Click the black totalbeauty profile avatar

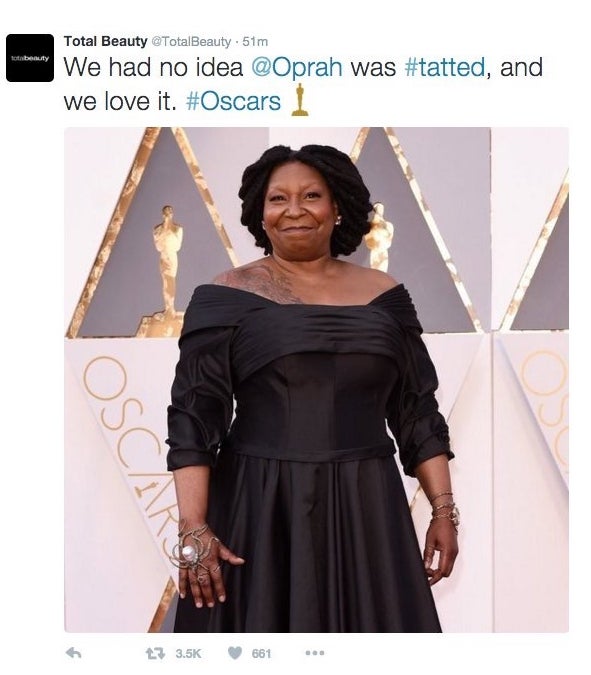(x=30, y=58)
